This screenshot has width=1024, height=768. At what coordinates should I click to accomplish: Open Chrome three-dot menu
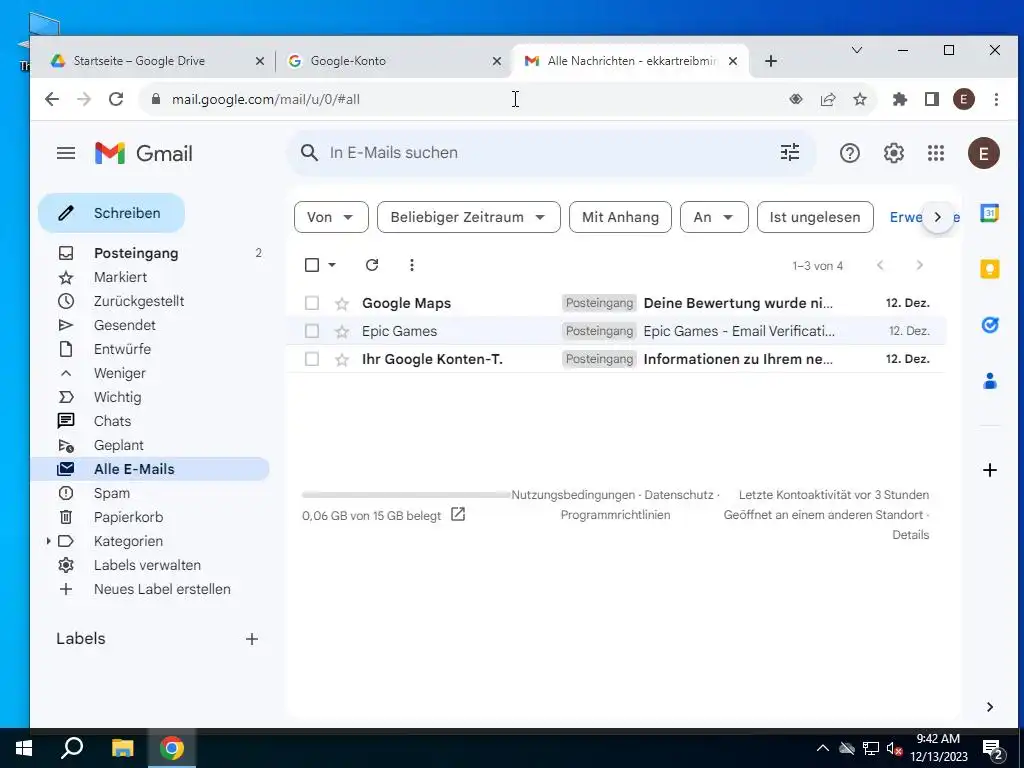pyautogui.click(x=996, y=99)
